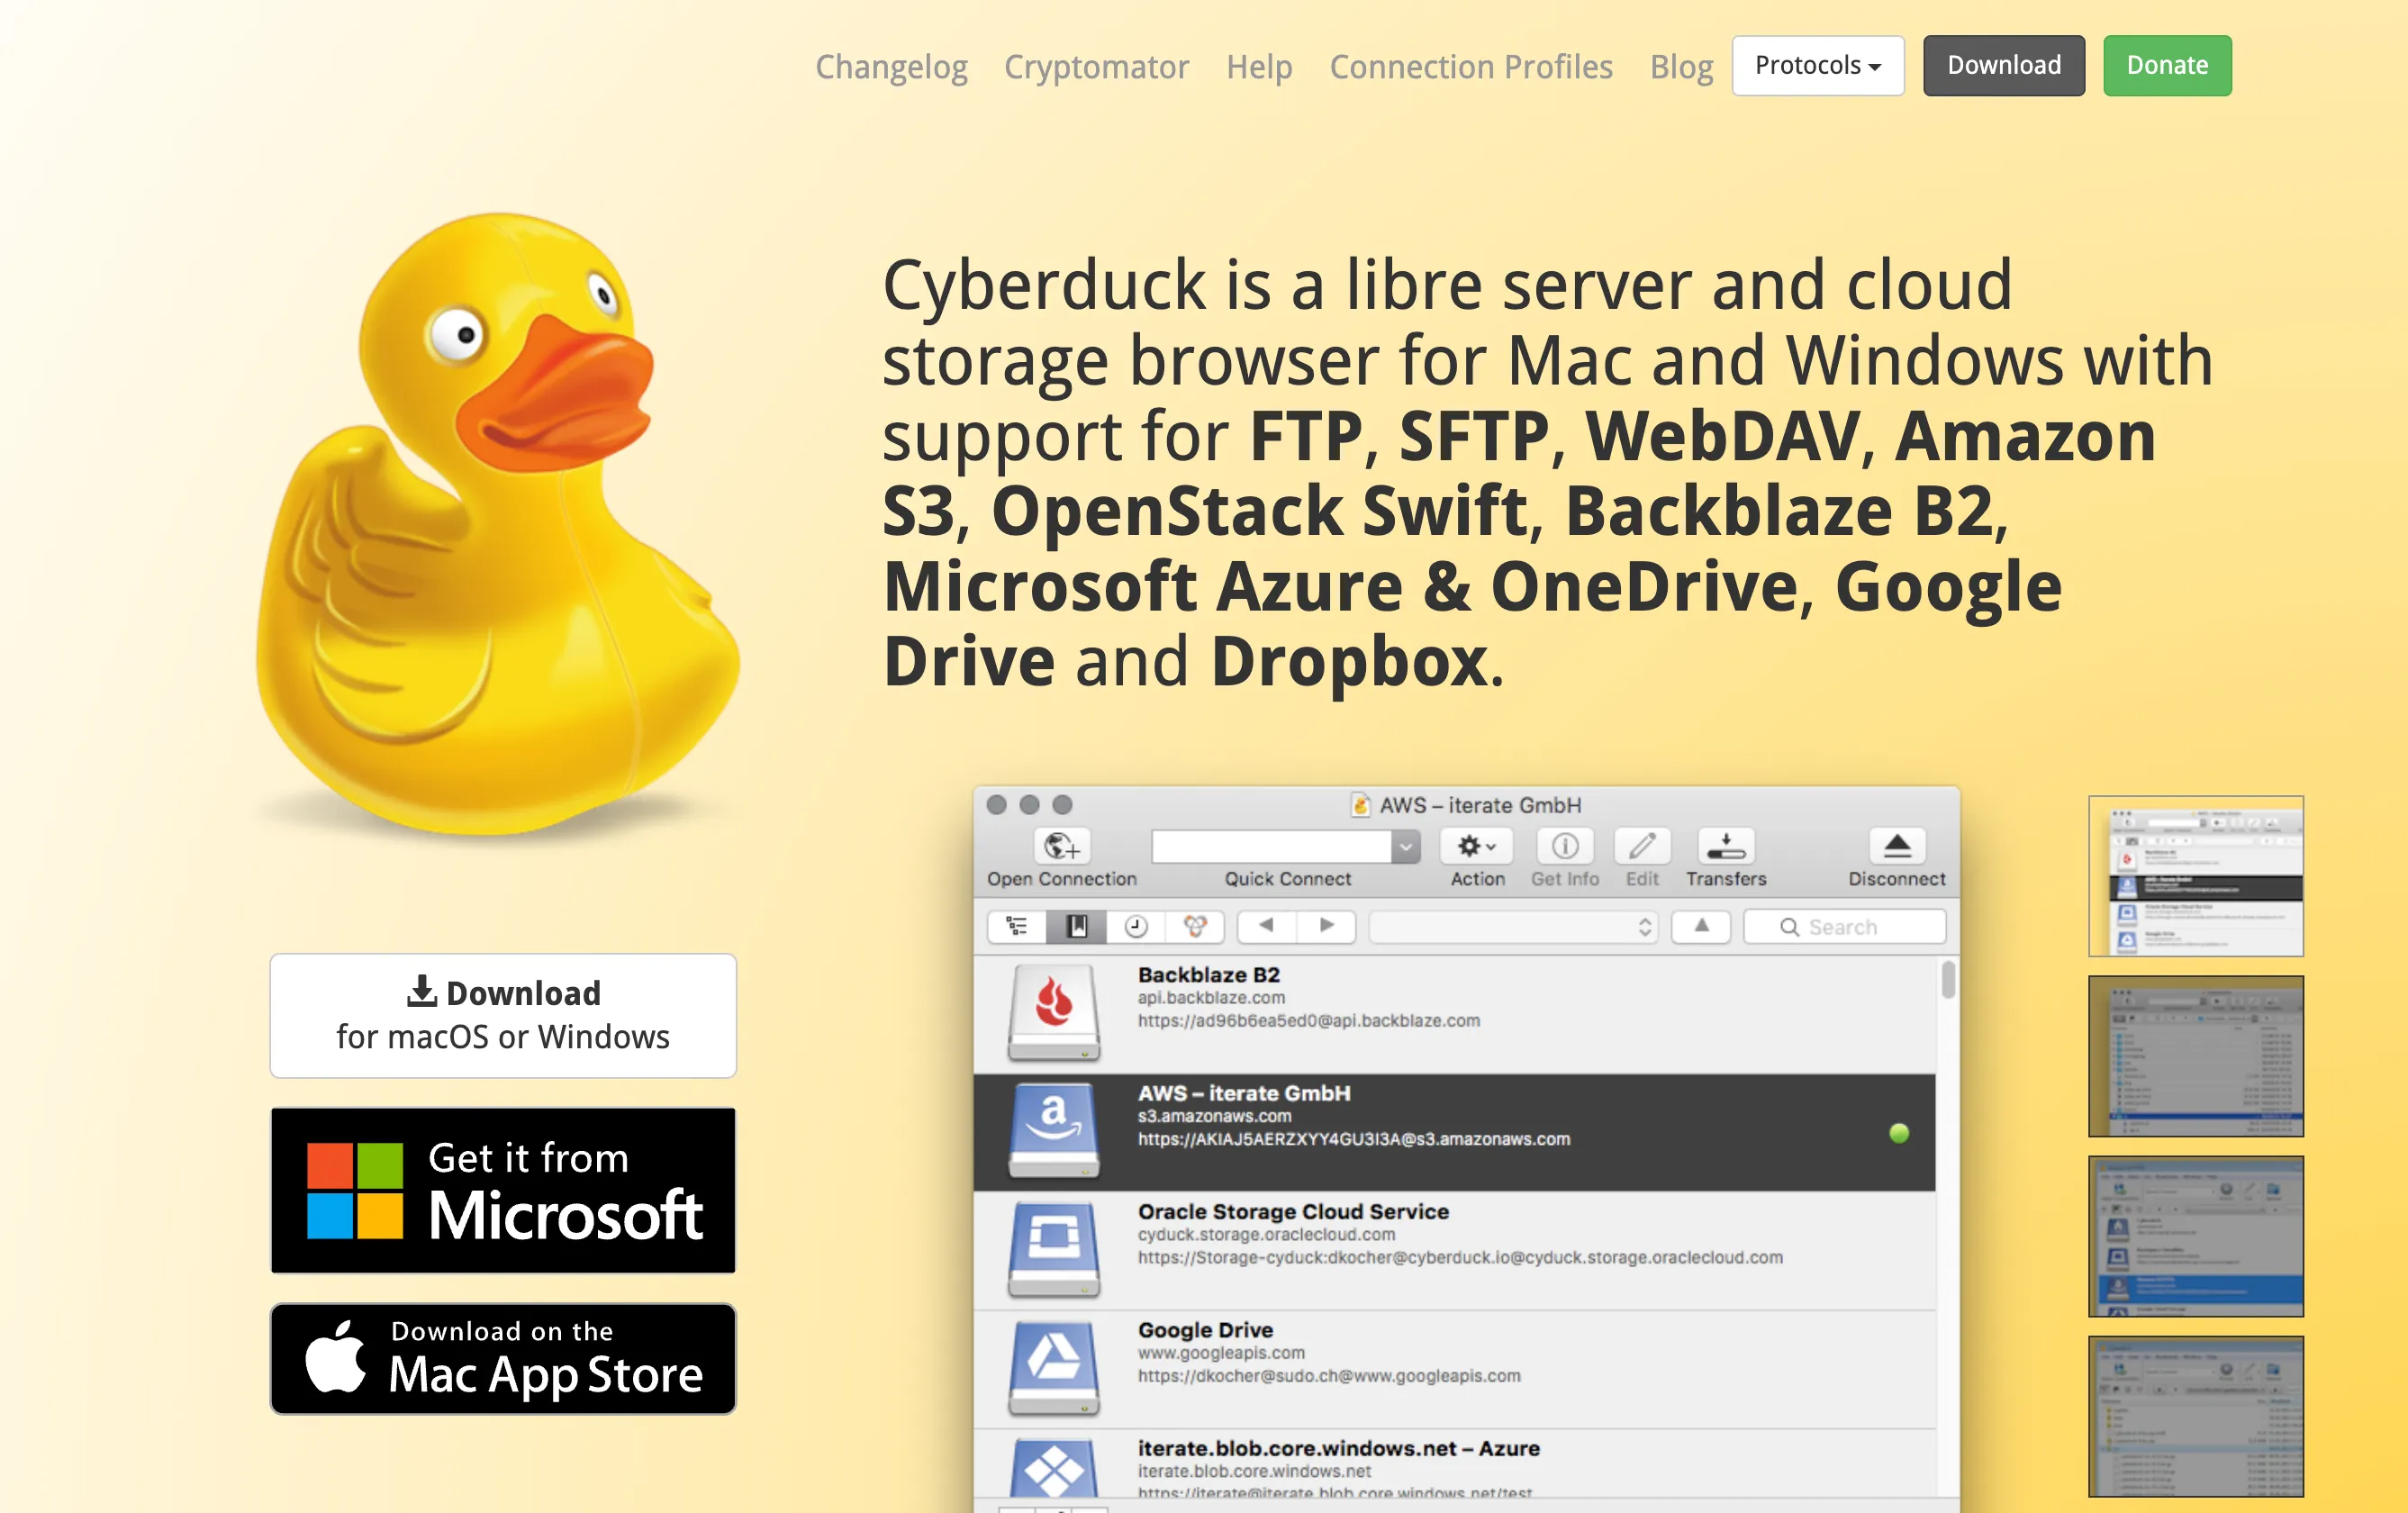Expand the Protocols dropdown
The width and height of the screenshot is (2408, 1513).
pyautogui.click(x=1817, y=66)
